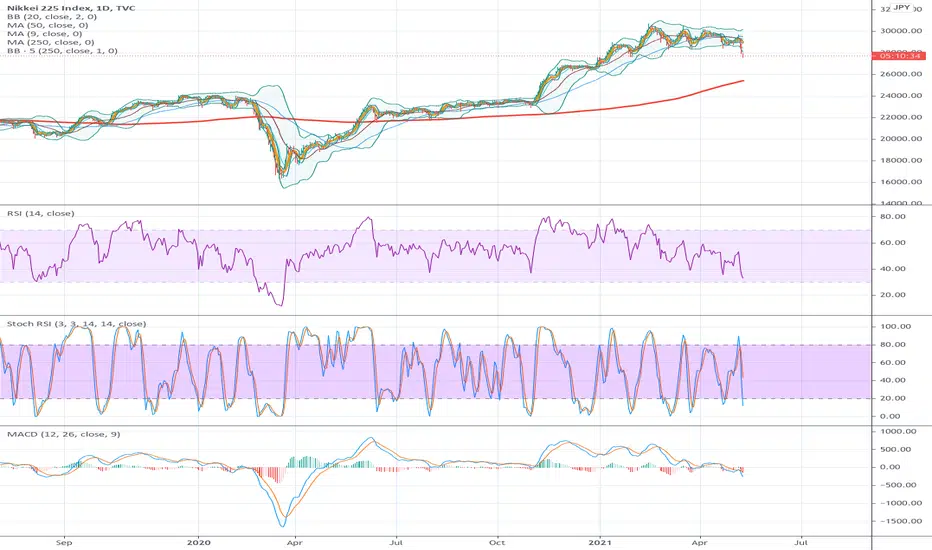Click the 500.00 label on the MACD axis
The height and width of the screenshot is (550, 932).
896,449
